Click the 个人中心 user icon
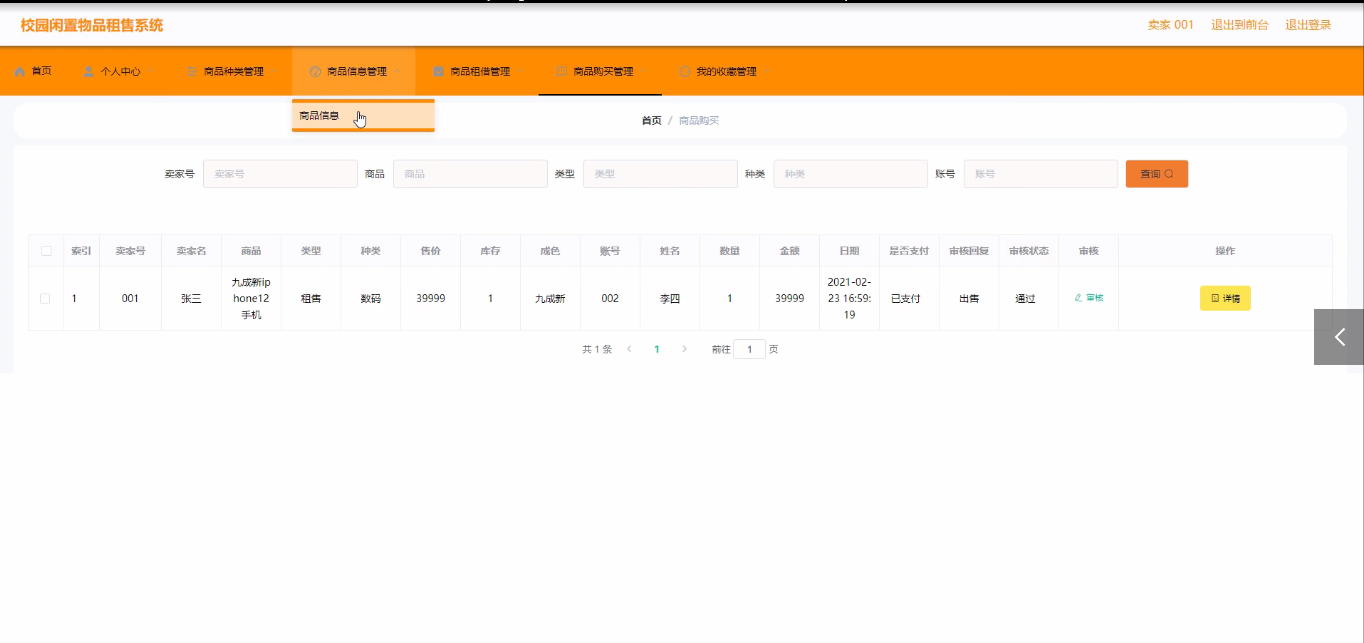The image size is (1364, 643). coord(89,72)
